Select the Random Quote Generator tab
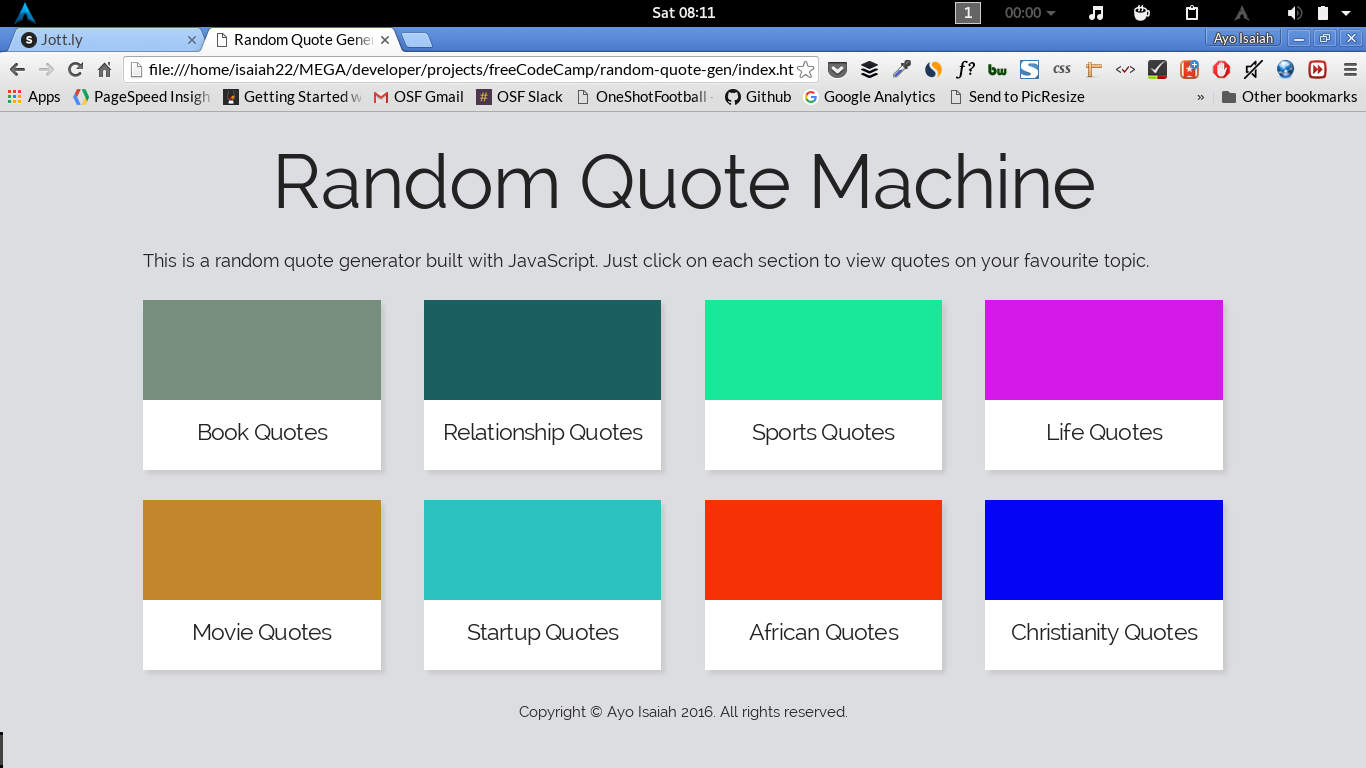The width and height of the screenshot is (1366, 768). pos(300,40)
